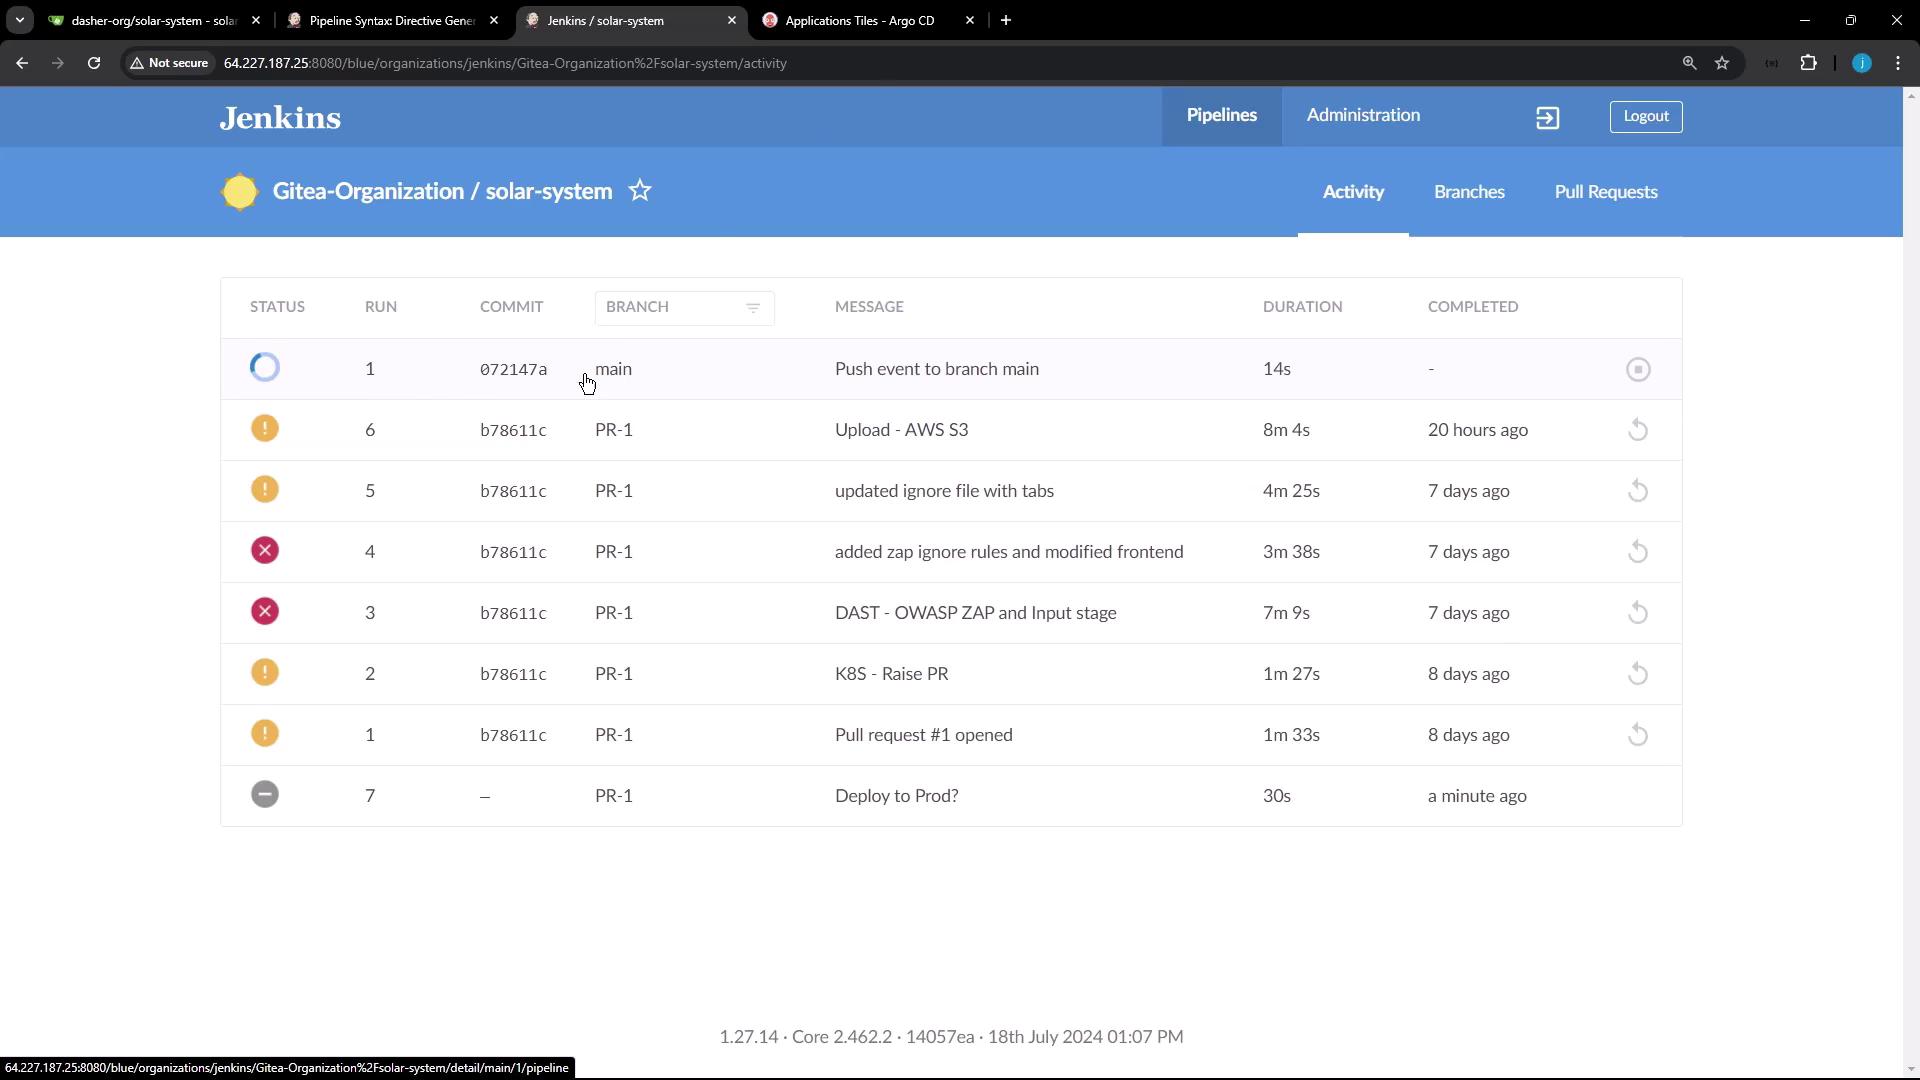Open the Administration link
The image size is (1920, 1080).
tap(1362, 116)
